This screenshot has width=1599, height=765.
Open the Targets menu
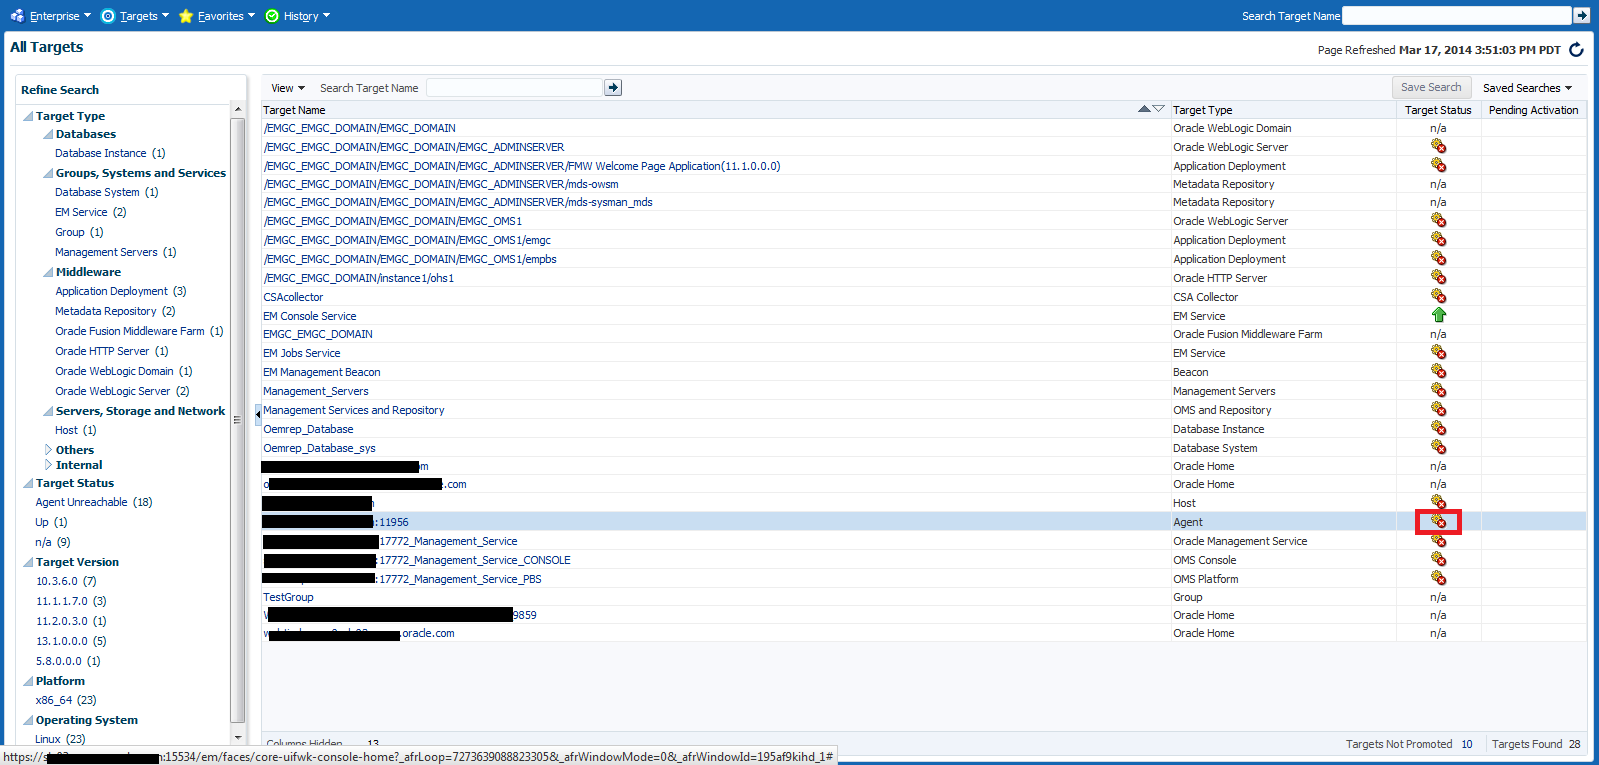[135, 16]
